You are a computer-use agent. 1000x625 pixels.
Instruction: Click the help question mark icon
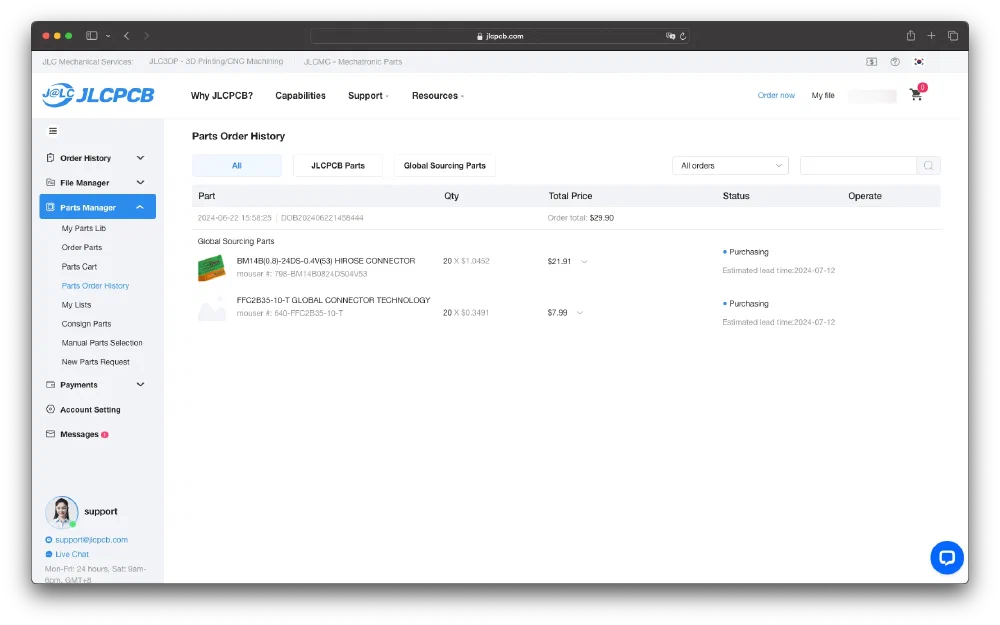(x=895, y=62)
